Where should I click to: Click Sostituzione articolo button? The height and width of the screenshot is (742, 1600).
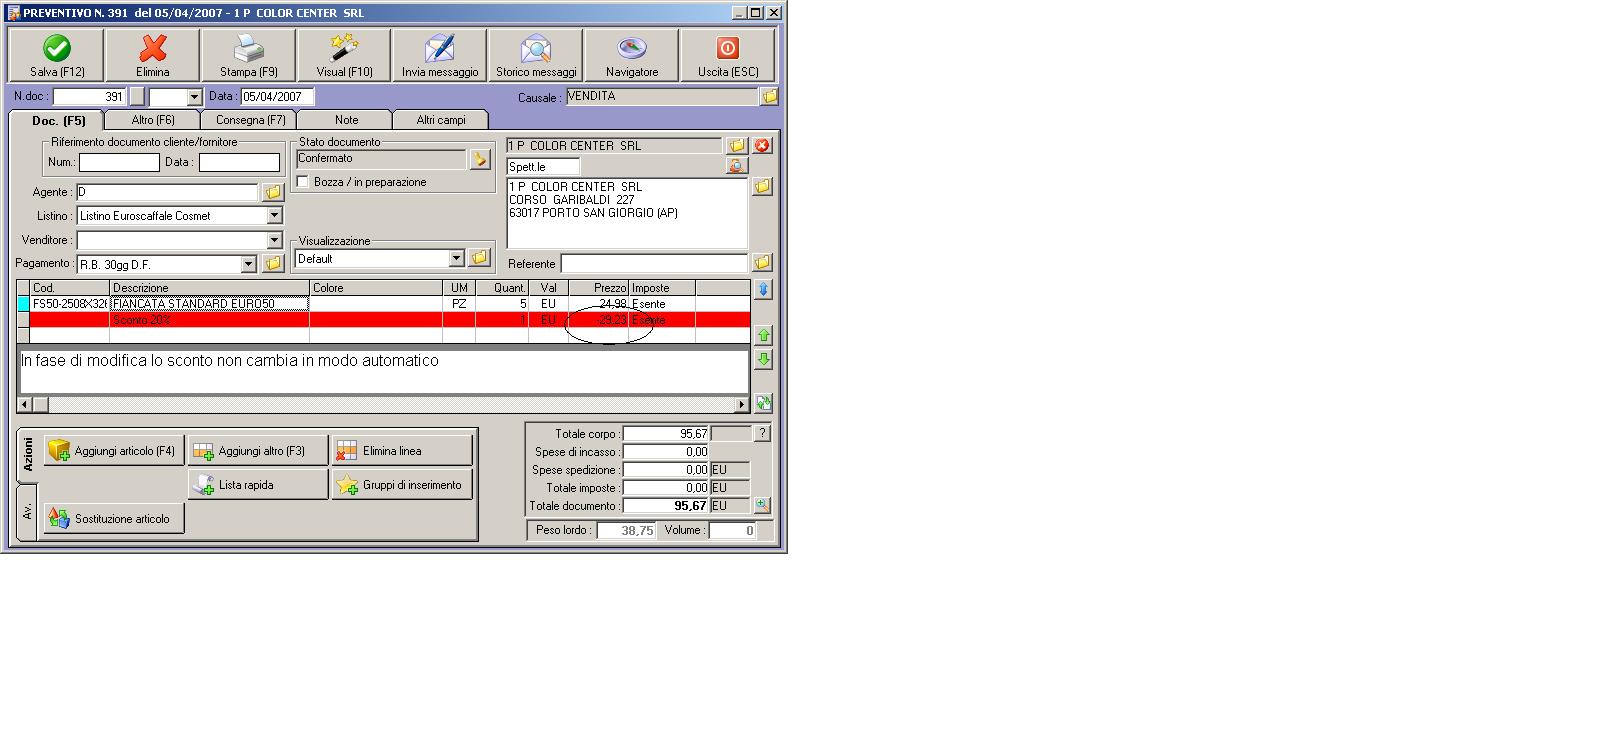[x=114, y=519]
